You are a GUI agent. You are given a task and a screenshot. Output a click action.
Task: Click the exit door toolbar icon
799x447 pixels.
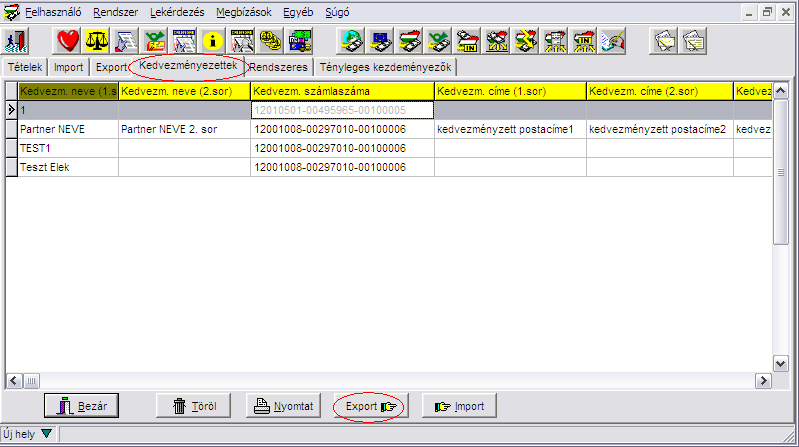17,41
